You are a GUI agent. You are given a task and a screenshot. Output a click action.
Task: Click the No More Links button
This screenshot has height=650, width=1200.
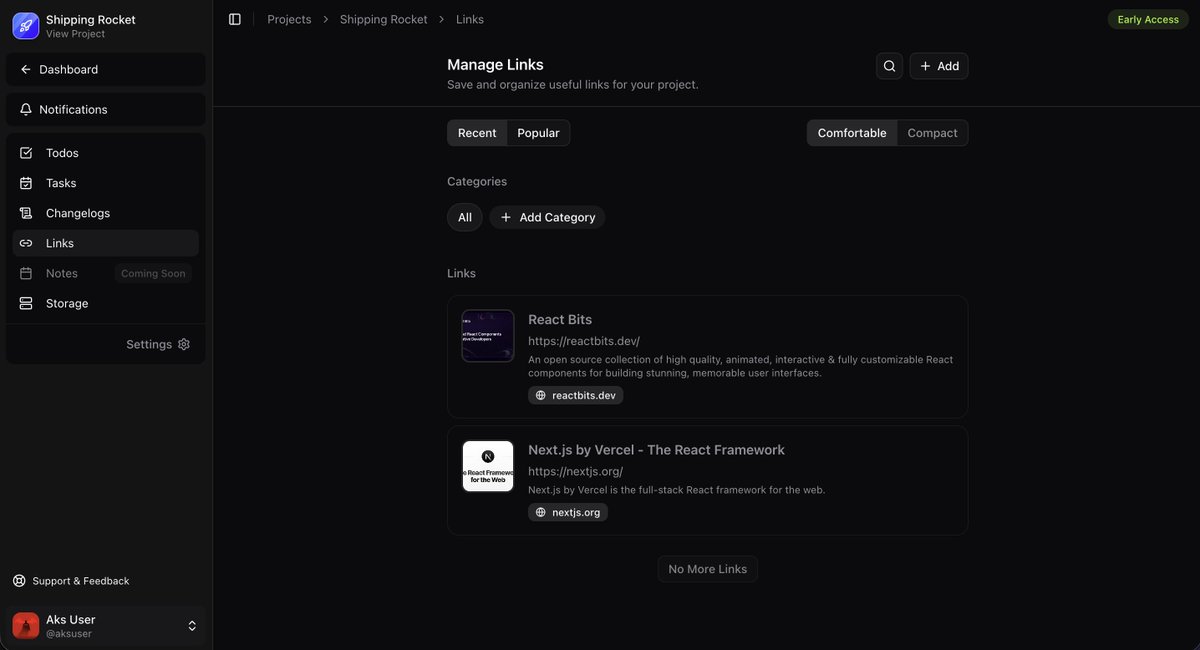[708, 569]
